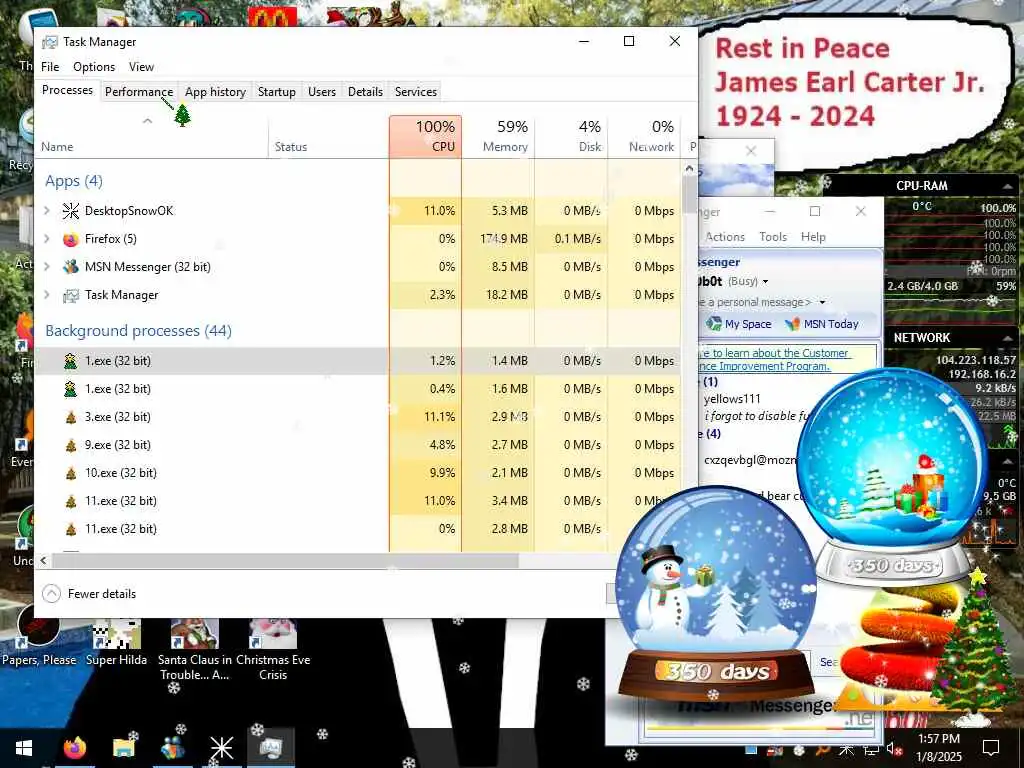Click the 10.exe process icon
Image resolution: width=1024 pixels, height=768 pixels.
click(71, 473)
